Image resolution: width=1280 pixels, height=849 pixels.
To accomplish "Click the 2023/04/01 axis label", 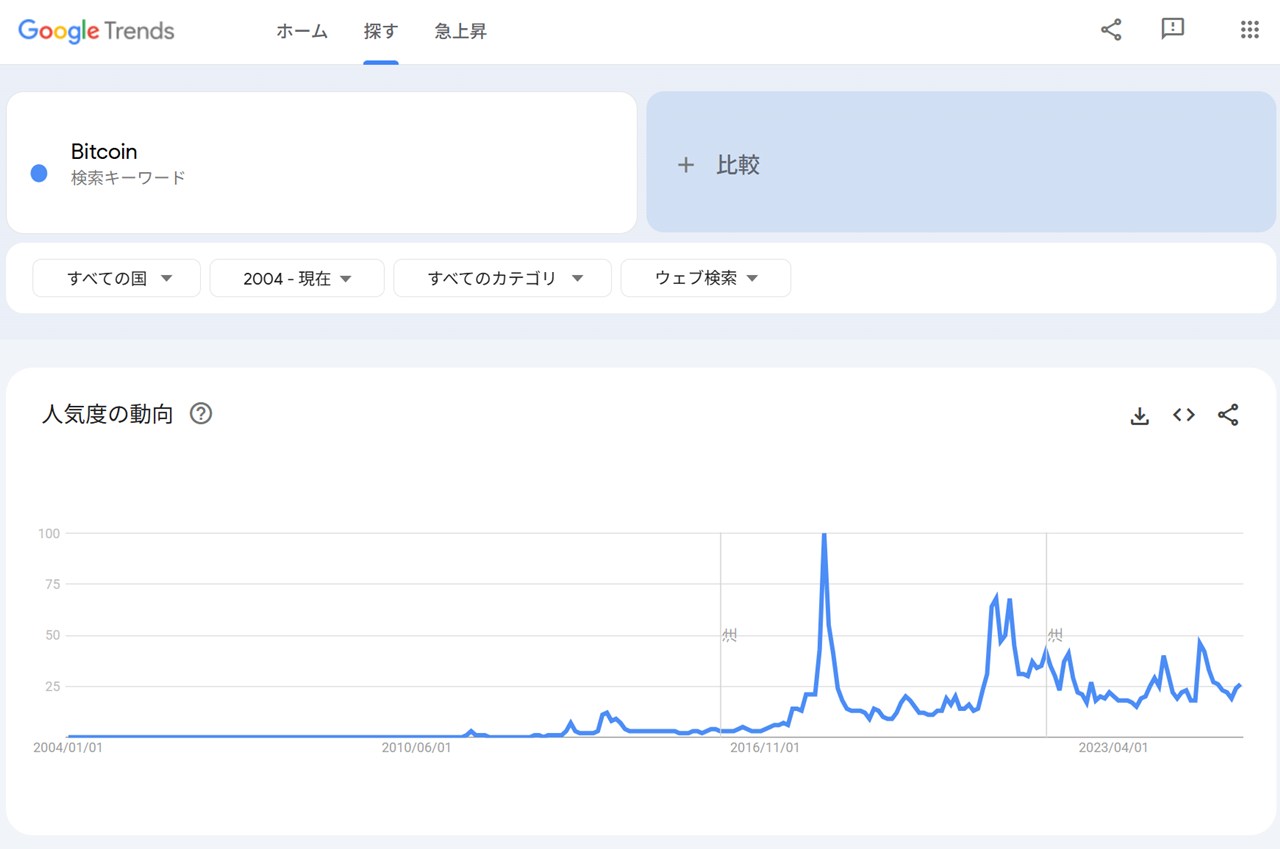I will coord(1113,748).
